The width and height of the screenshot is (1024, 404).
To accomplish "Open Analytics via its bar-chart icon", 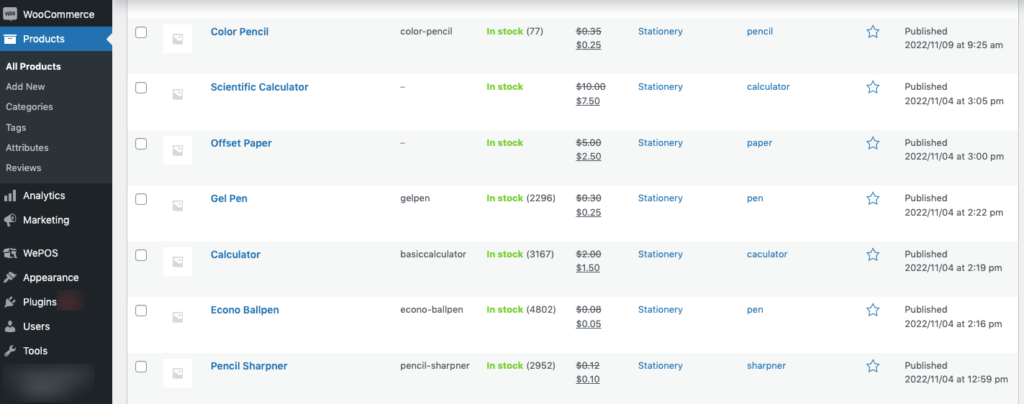I will (10, 196).
